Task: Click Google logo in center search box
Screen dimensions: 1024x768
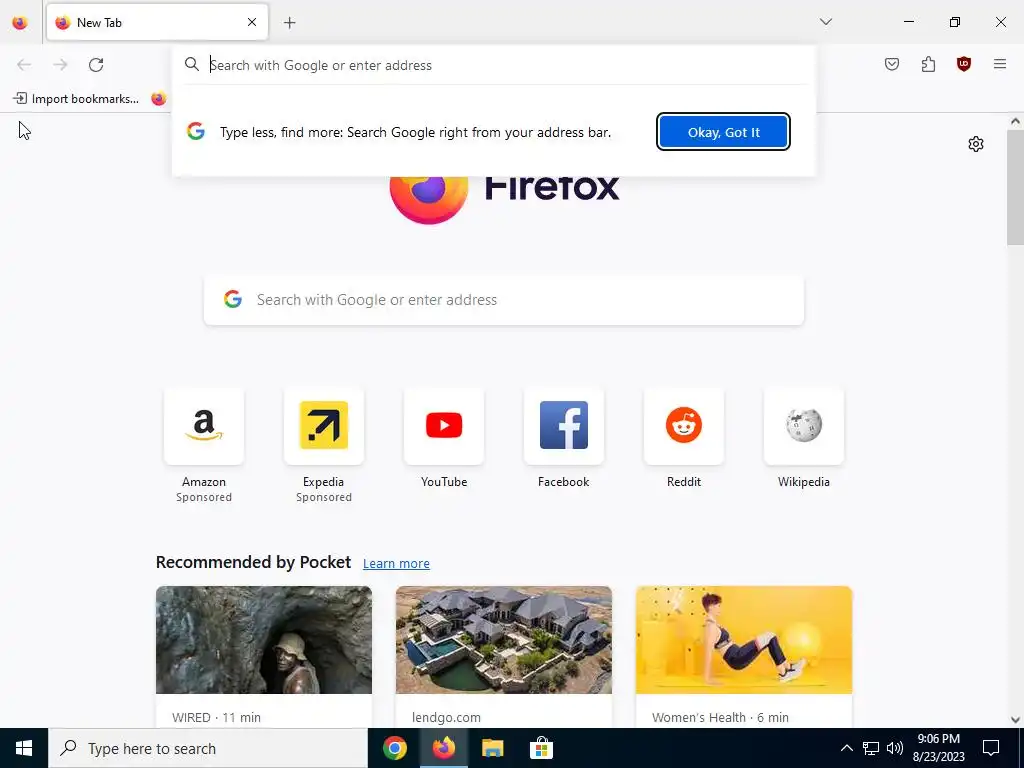Action: coord(233,300)
